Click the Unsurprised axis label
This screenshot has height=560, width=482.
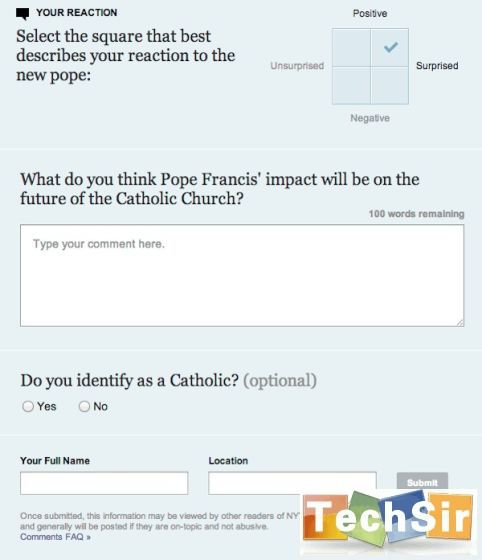(297, 66)
